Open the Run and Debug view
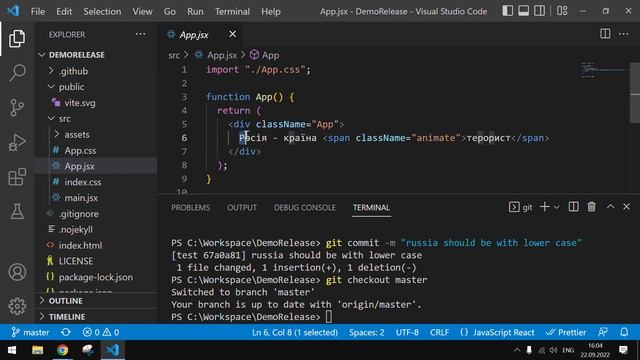The image size is (640, 360). tap(17, 142)
